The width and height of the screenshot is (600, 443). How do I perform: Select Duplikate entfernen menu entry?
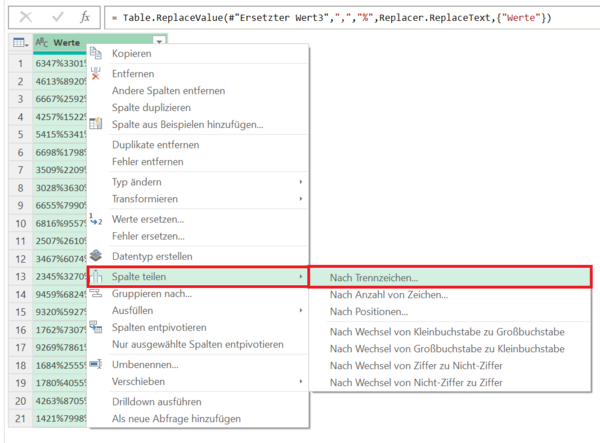click(155, 145)
